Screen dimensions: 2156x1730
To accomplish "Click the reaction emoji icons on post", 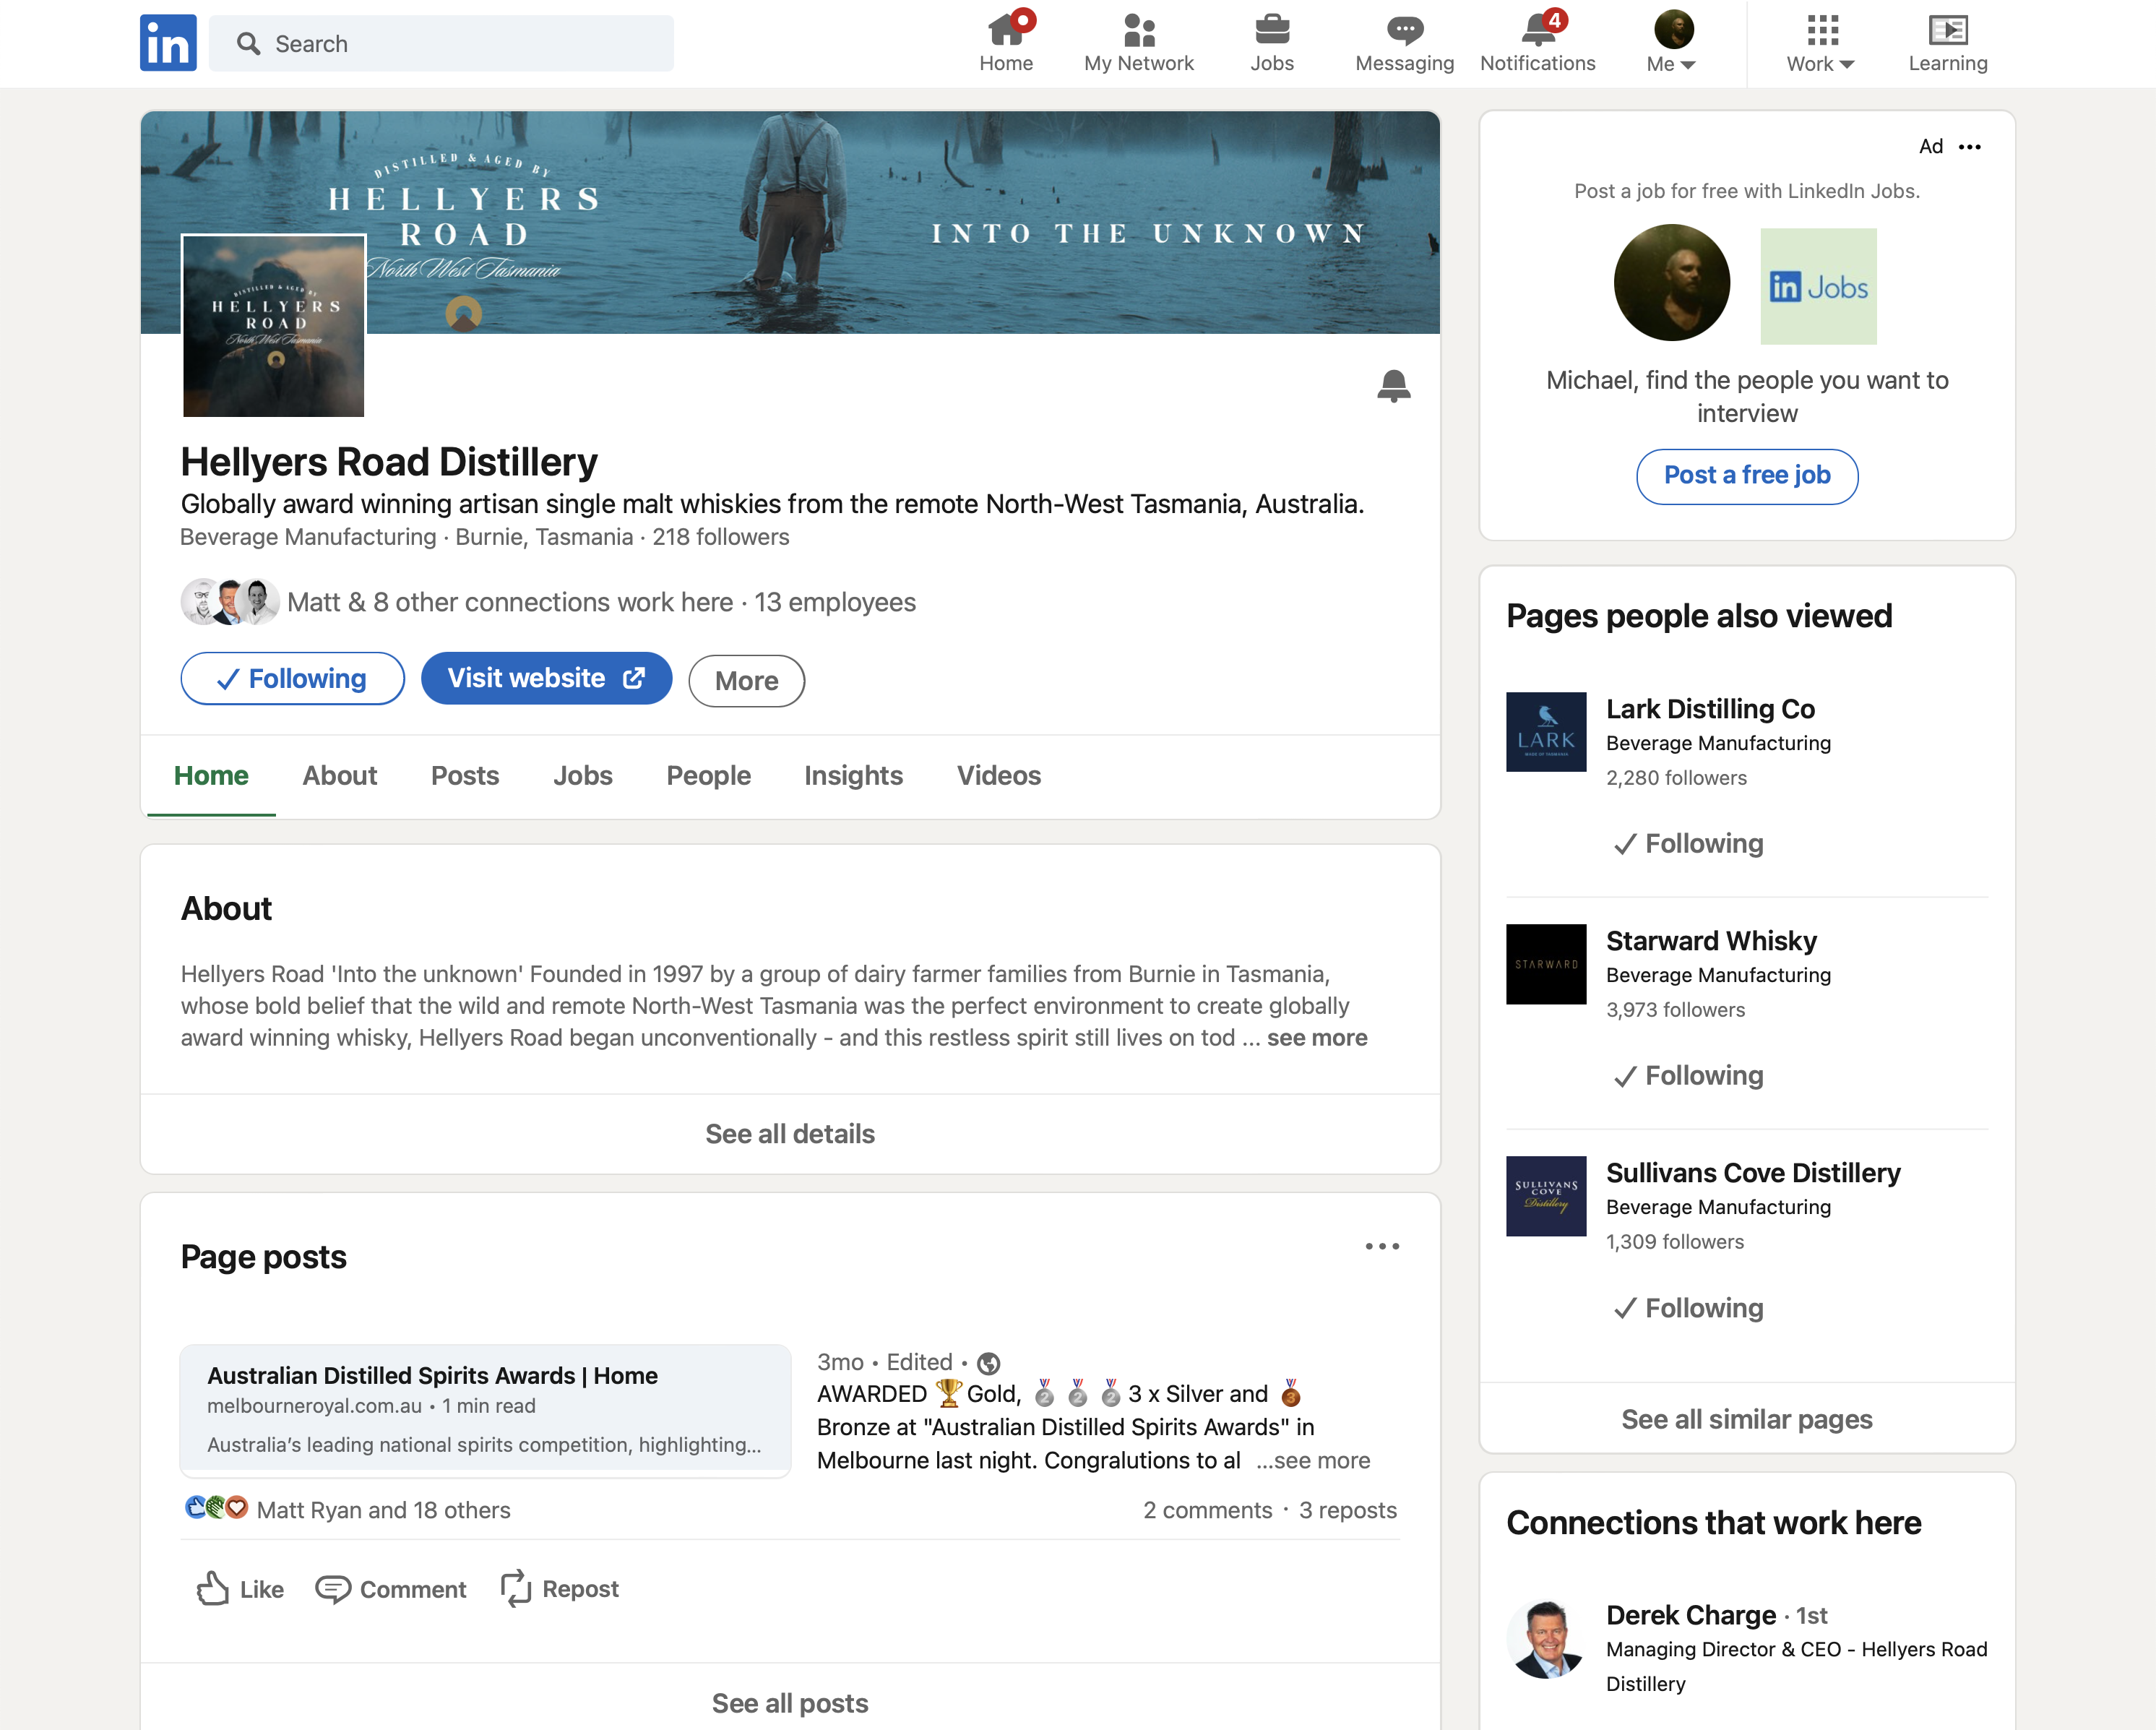I will coord(216,1508).
